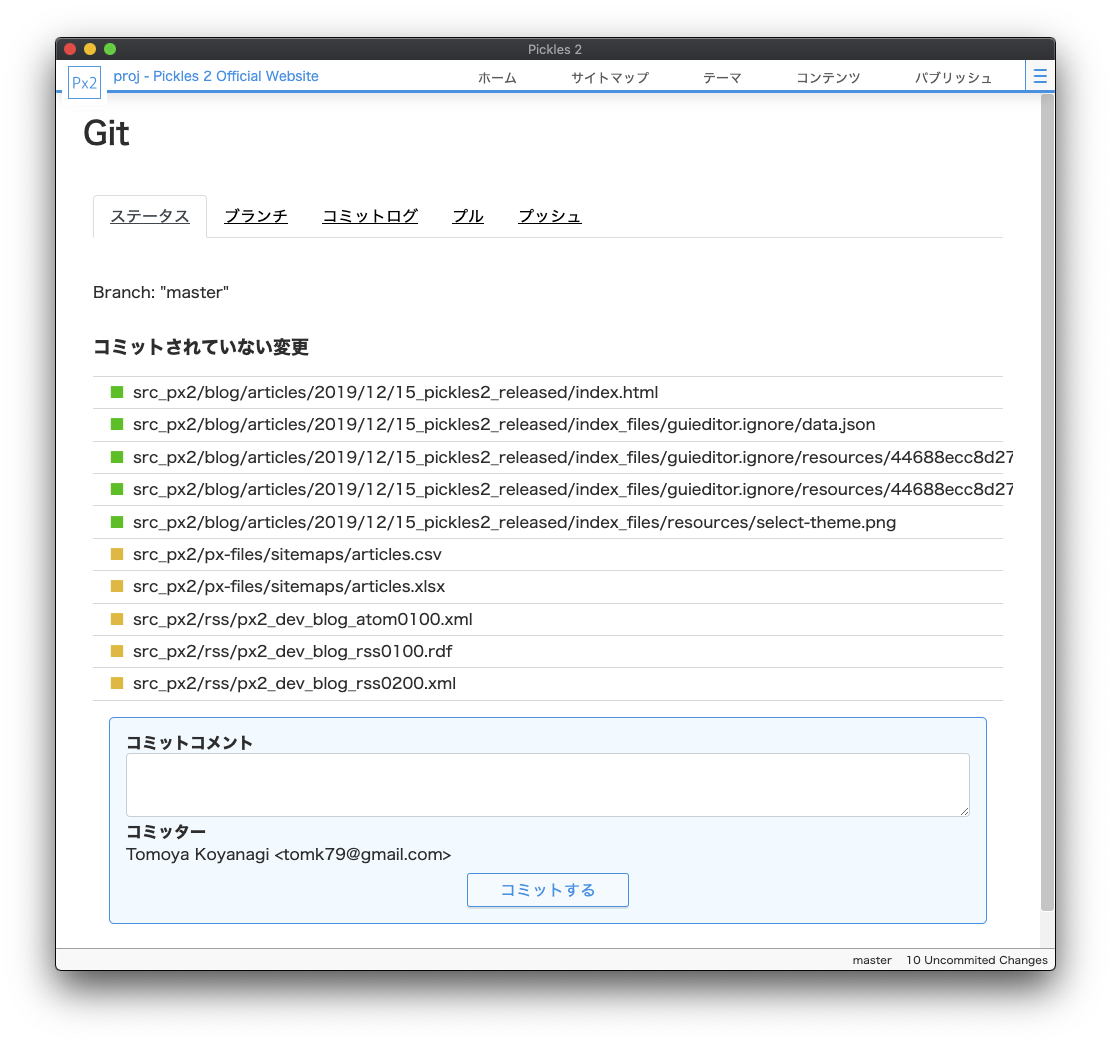1111x1044 pixels.
Task: Focus the コミットコメント text area
Action: [547, 785]
